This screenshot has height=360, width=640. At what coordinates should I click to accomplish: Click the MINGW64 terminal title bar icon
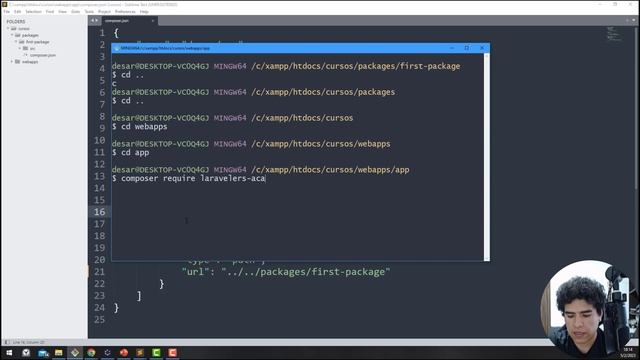pyautogui.click(x=116, y=48)
